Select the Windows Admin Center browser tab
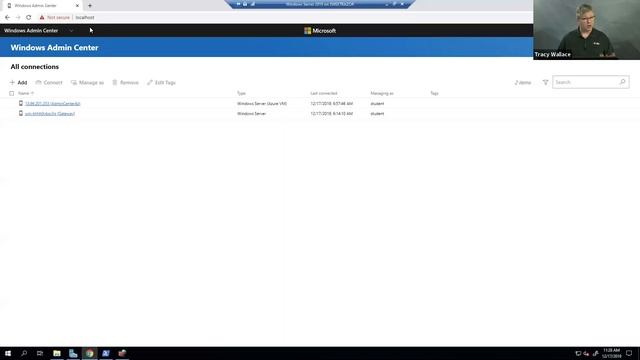This screenshot has height=360, width=640. click(41, 6)
